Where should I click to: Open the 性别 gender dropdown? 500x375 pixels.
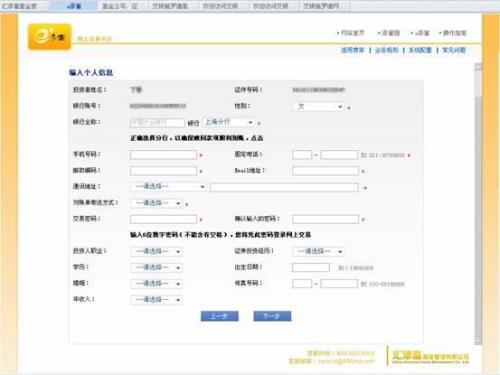pyautogui.click(x=318, y=107)
